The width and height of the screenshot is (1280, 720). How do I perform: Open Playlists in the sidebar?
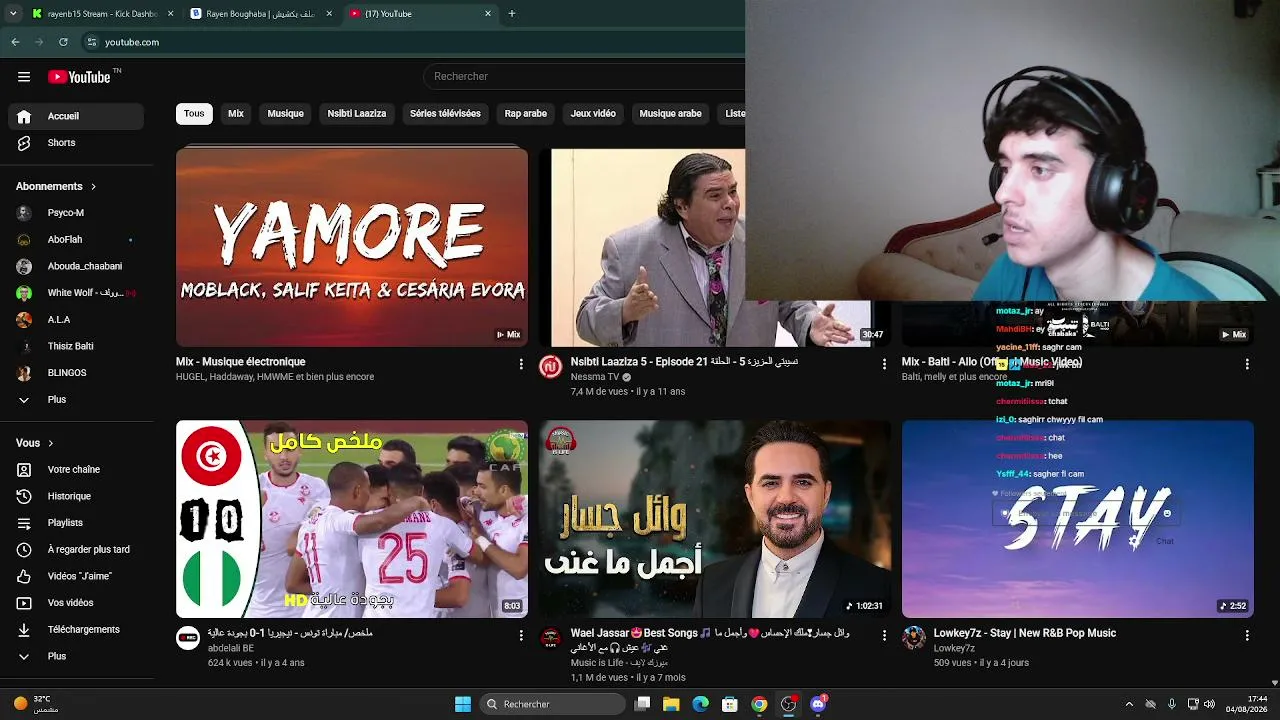76,523
